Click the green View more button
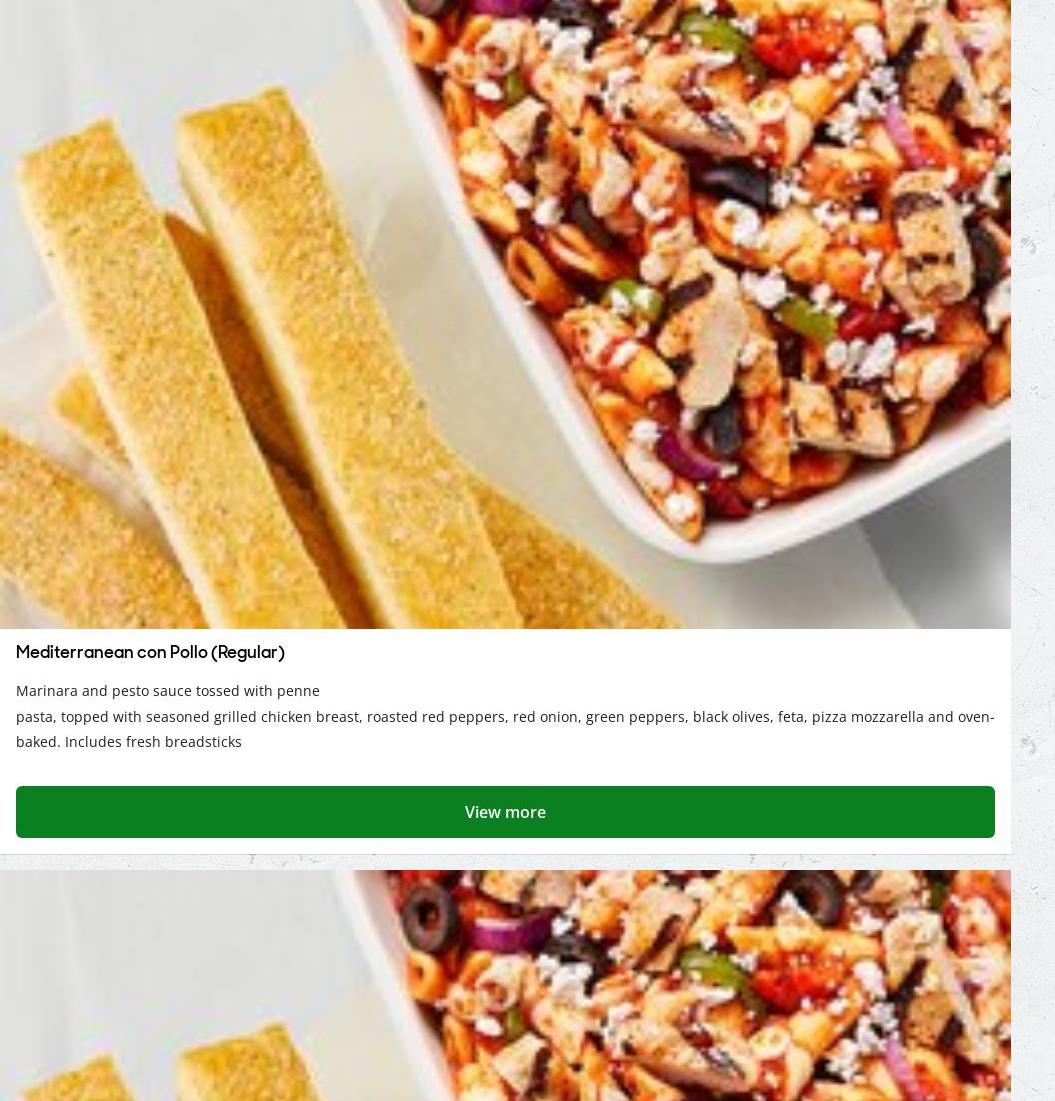Screen dimensions: 1055x1101 [505, 812]
